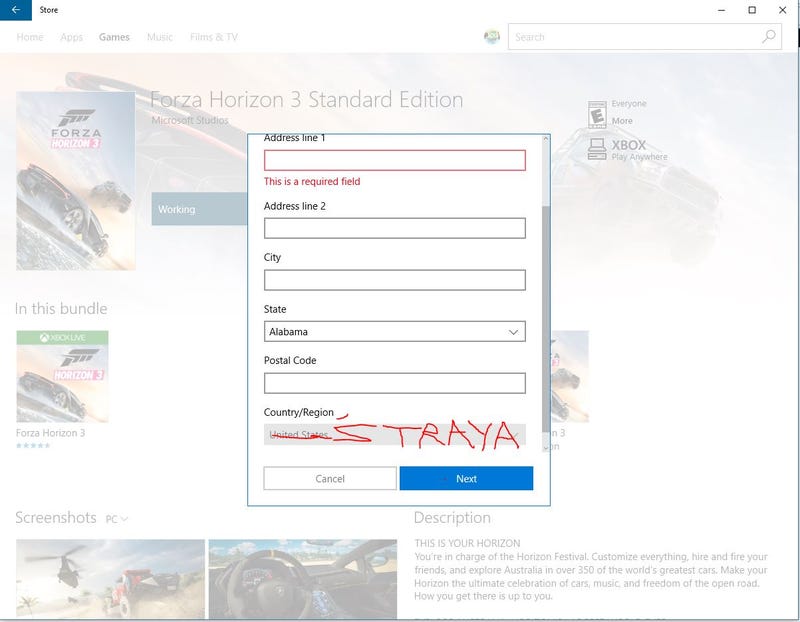Click the 'This is a required field' message
This screenshot has width=800, height=622.
pyautogui.click(x=312, y=182)
